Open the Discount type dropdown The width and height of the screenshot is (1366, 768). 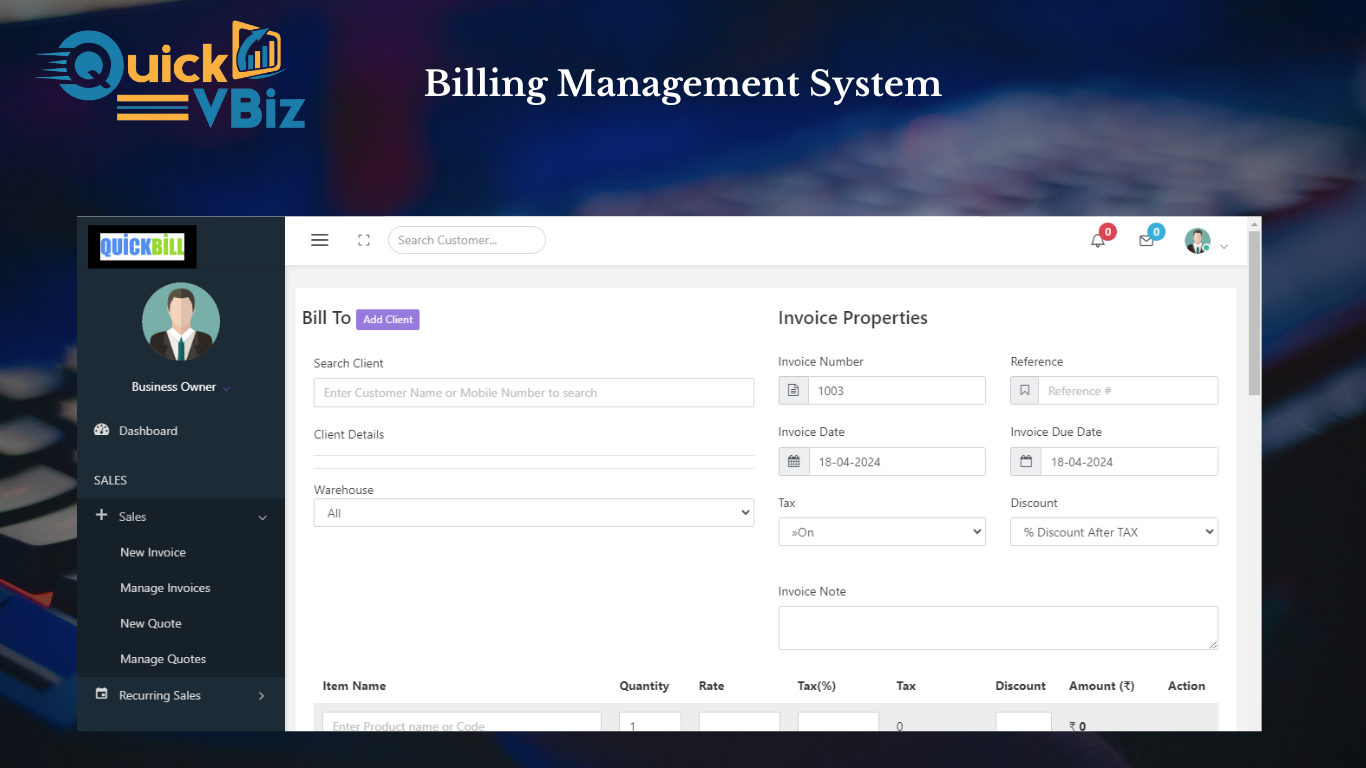coord(1113,532)
